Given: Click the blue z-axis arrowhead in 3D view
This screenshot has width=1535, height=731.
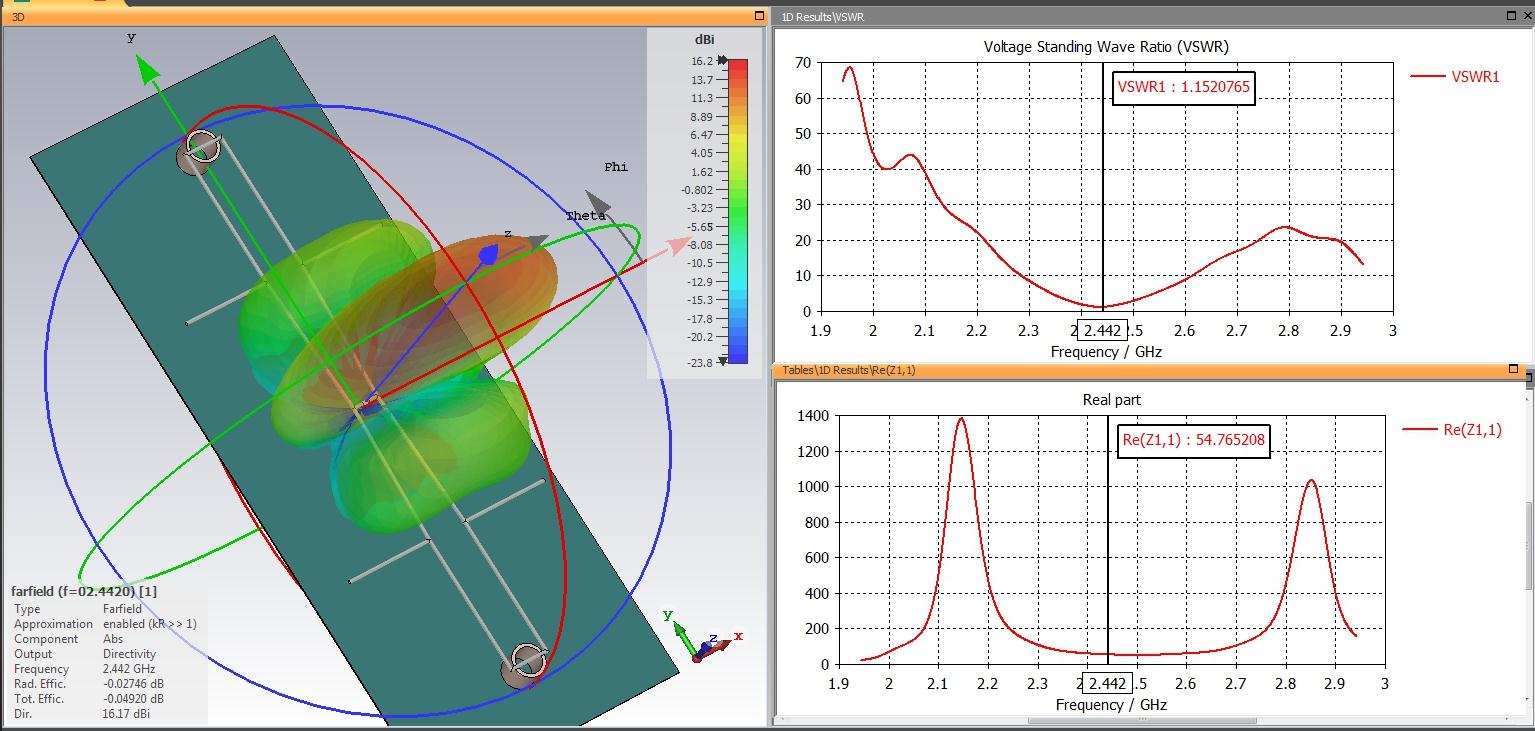Looking at the screenshot, I should 489,255.
